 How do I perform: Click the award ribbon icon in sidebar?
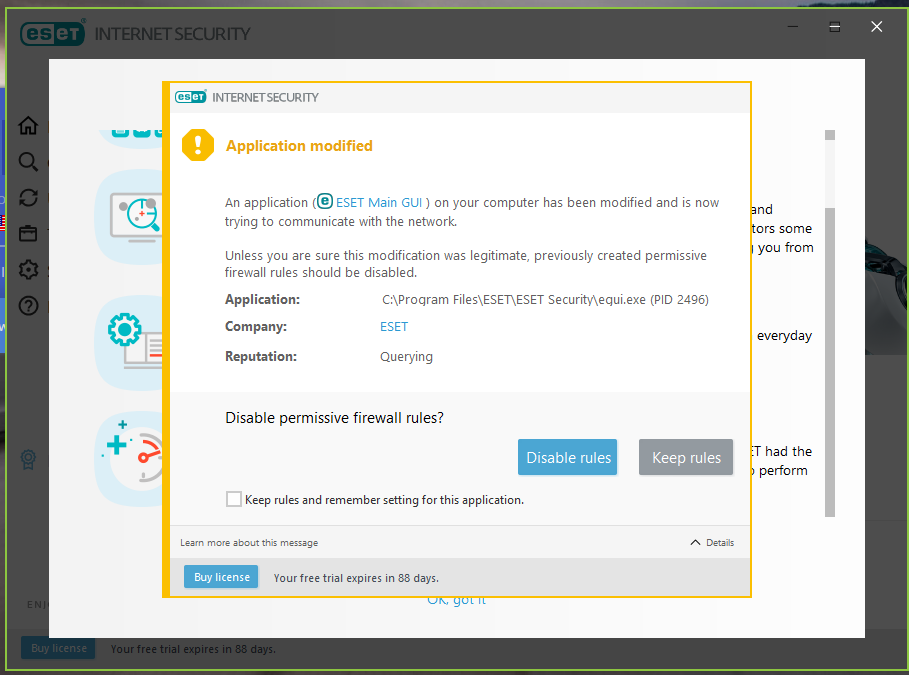[28, 459]
